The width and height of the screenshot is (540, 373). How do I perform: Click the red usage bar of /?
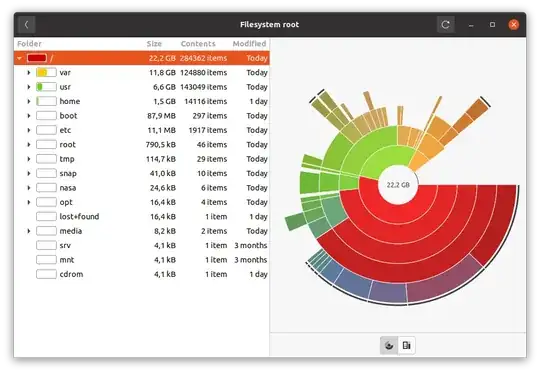pyautogui.click(x=37, y=58)
